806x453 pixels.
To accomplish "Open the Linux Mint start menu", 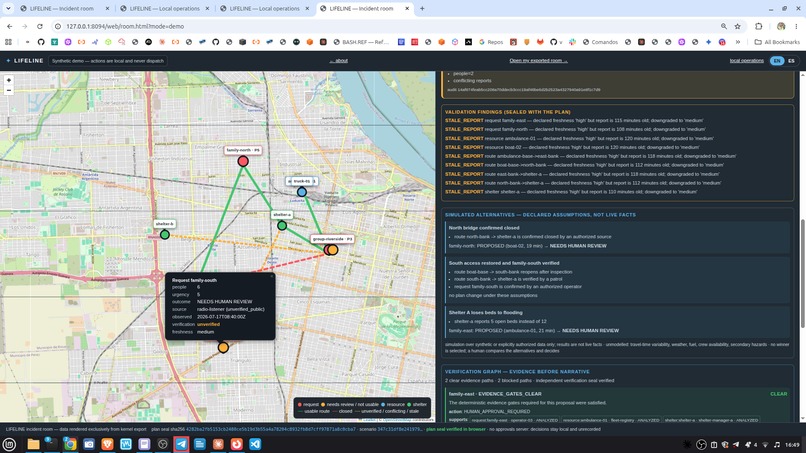I will tap(9, 444).
